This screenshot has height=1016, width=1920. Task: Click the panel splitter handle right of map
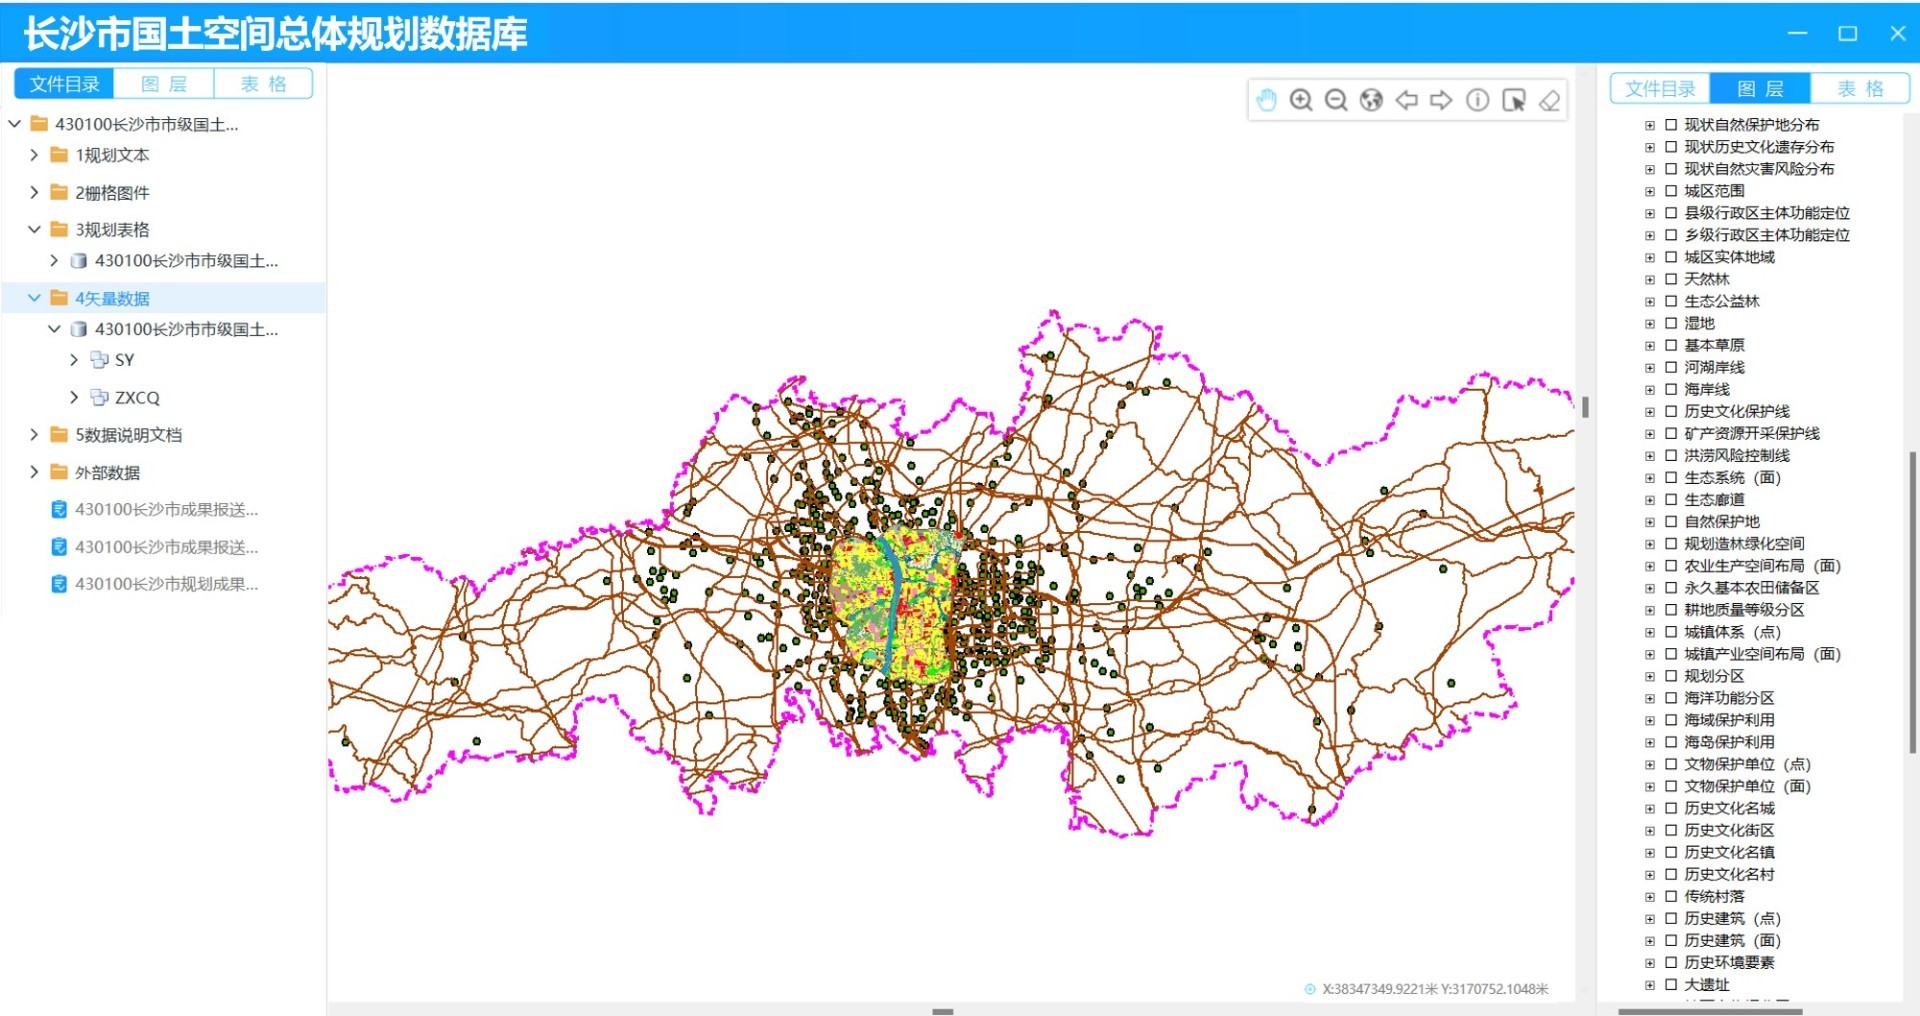pos(1585,407)
